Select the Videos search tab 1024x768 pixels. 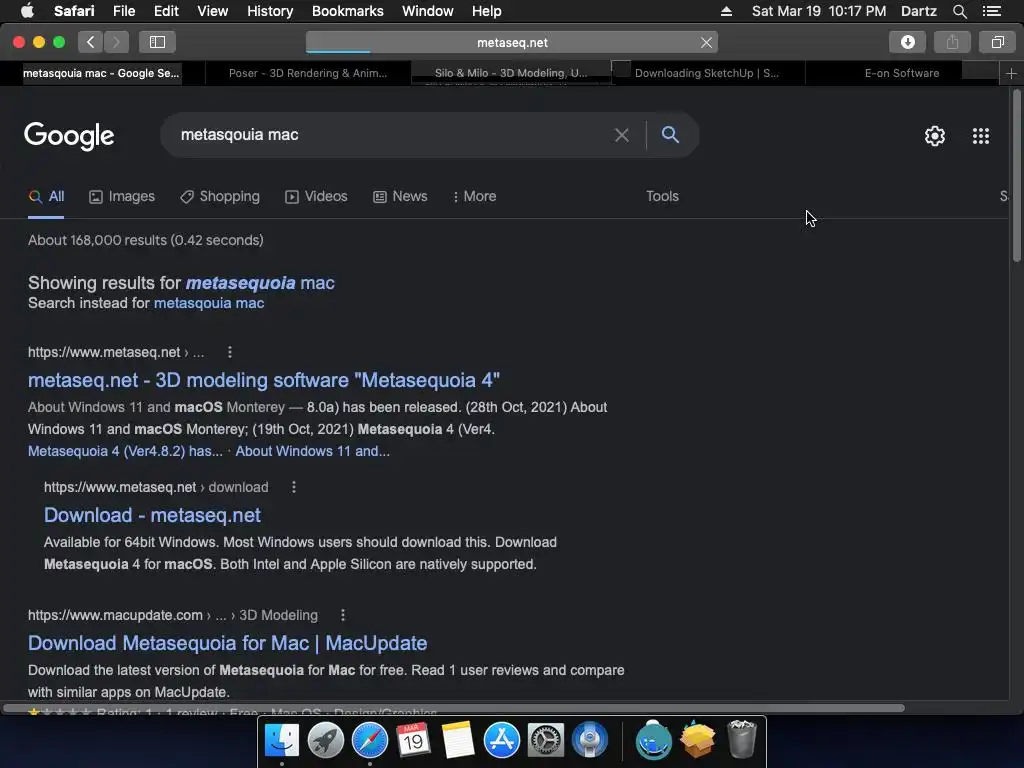316,197
